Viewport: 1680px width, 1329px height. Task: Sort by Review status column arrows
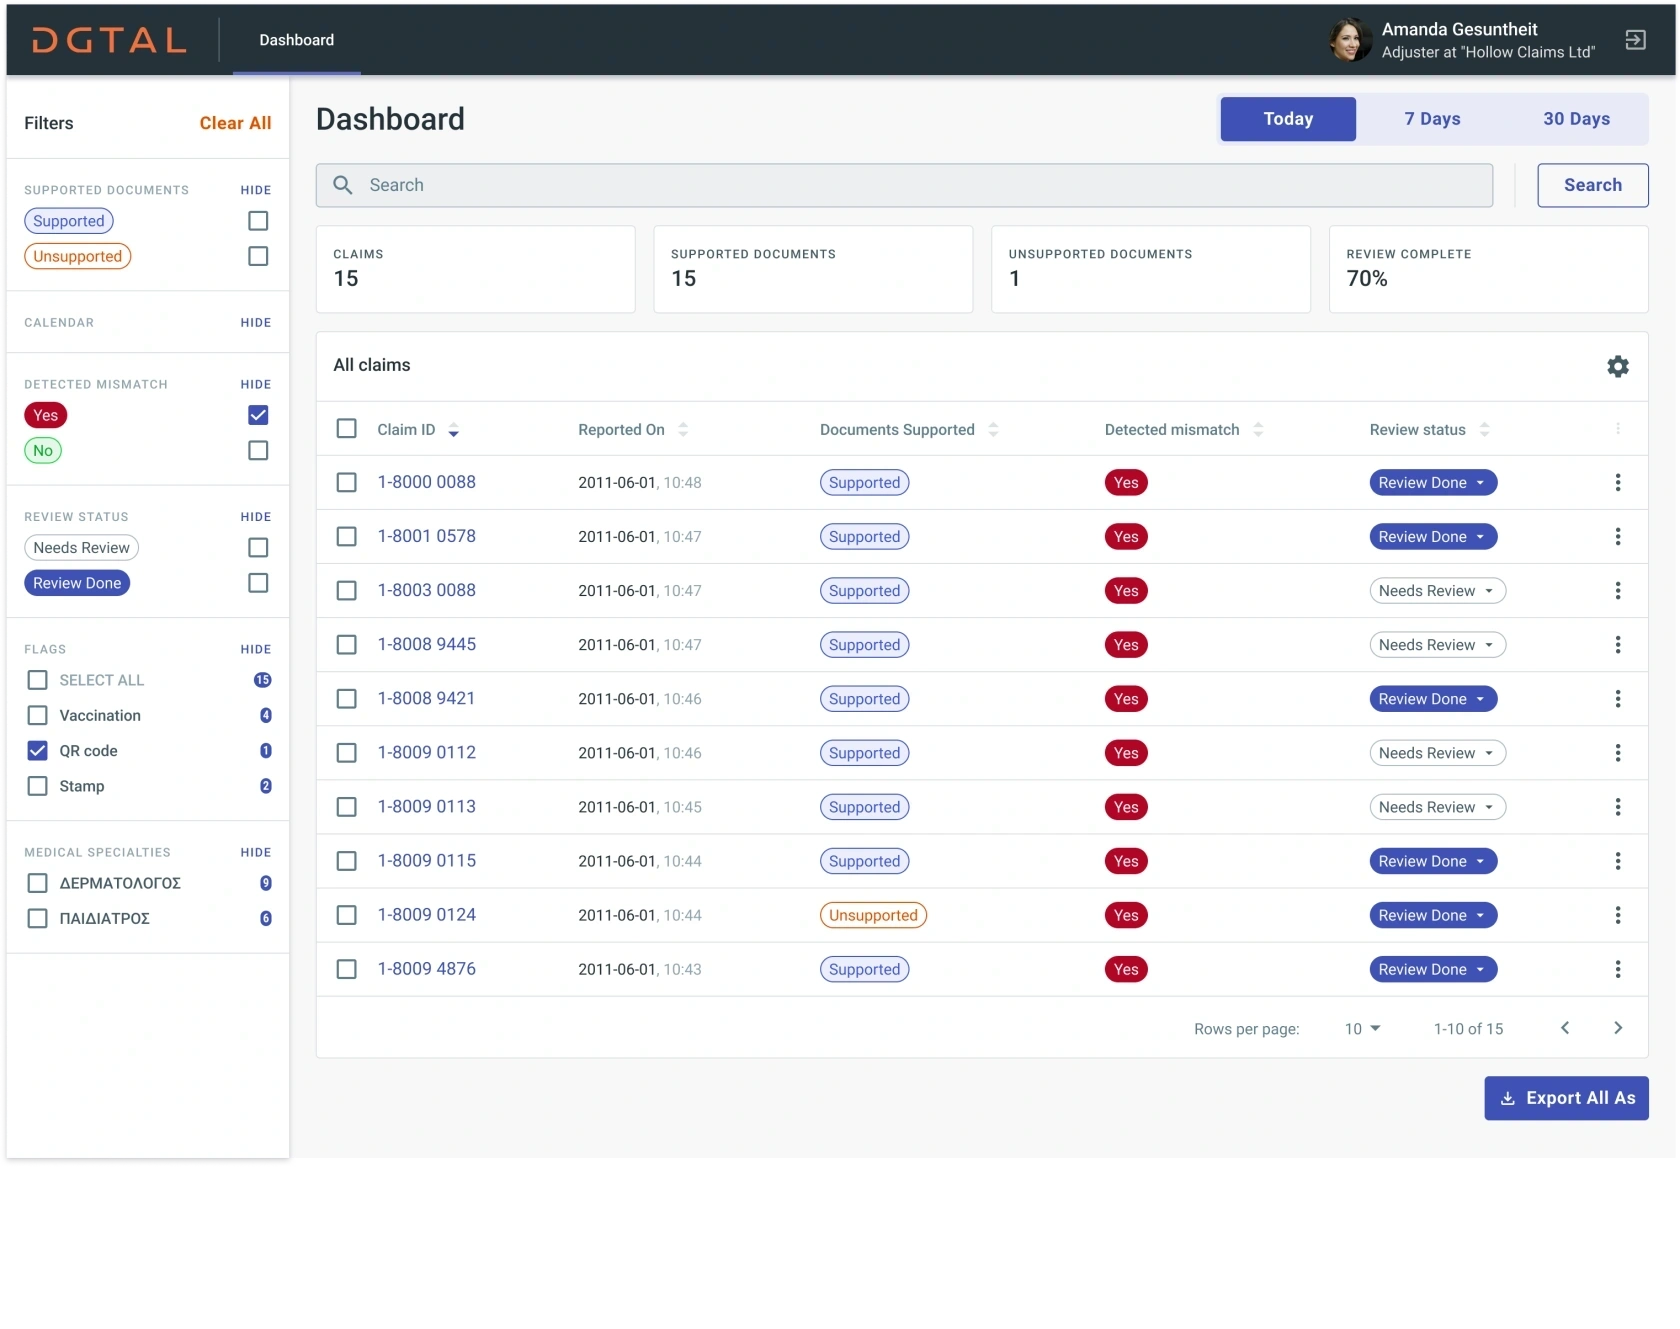(x=1484, y=430)
